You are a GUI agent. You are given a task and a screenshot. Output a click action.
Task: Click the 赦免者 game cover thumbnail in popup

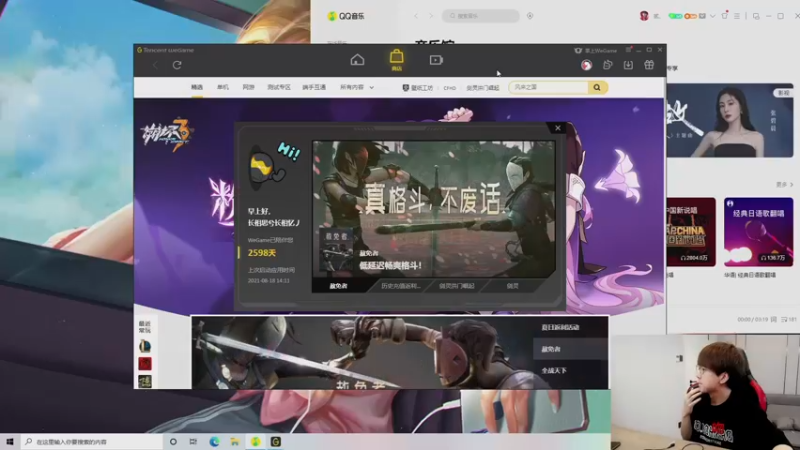tap(336, 251)
